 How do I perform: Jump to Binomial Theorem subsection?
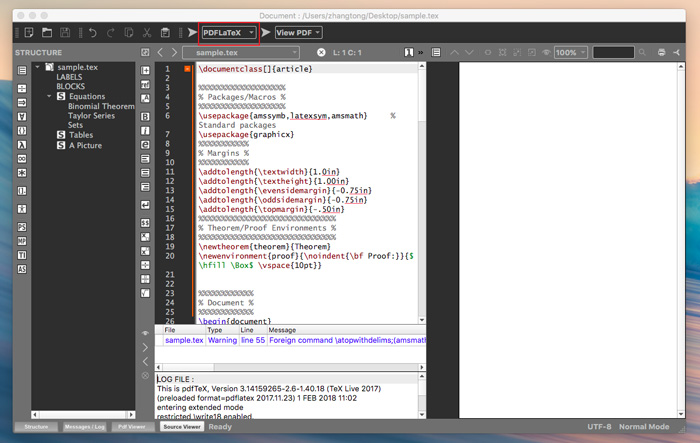(x=101, y=106)
